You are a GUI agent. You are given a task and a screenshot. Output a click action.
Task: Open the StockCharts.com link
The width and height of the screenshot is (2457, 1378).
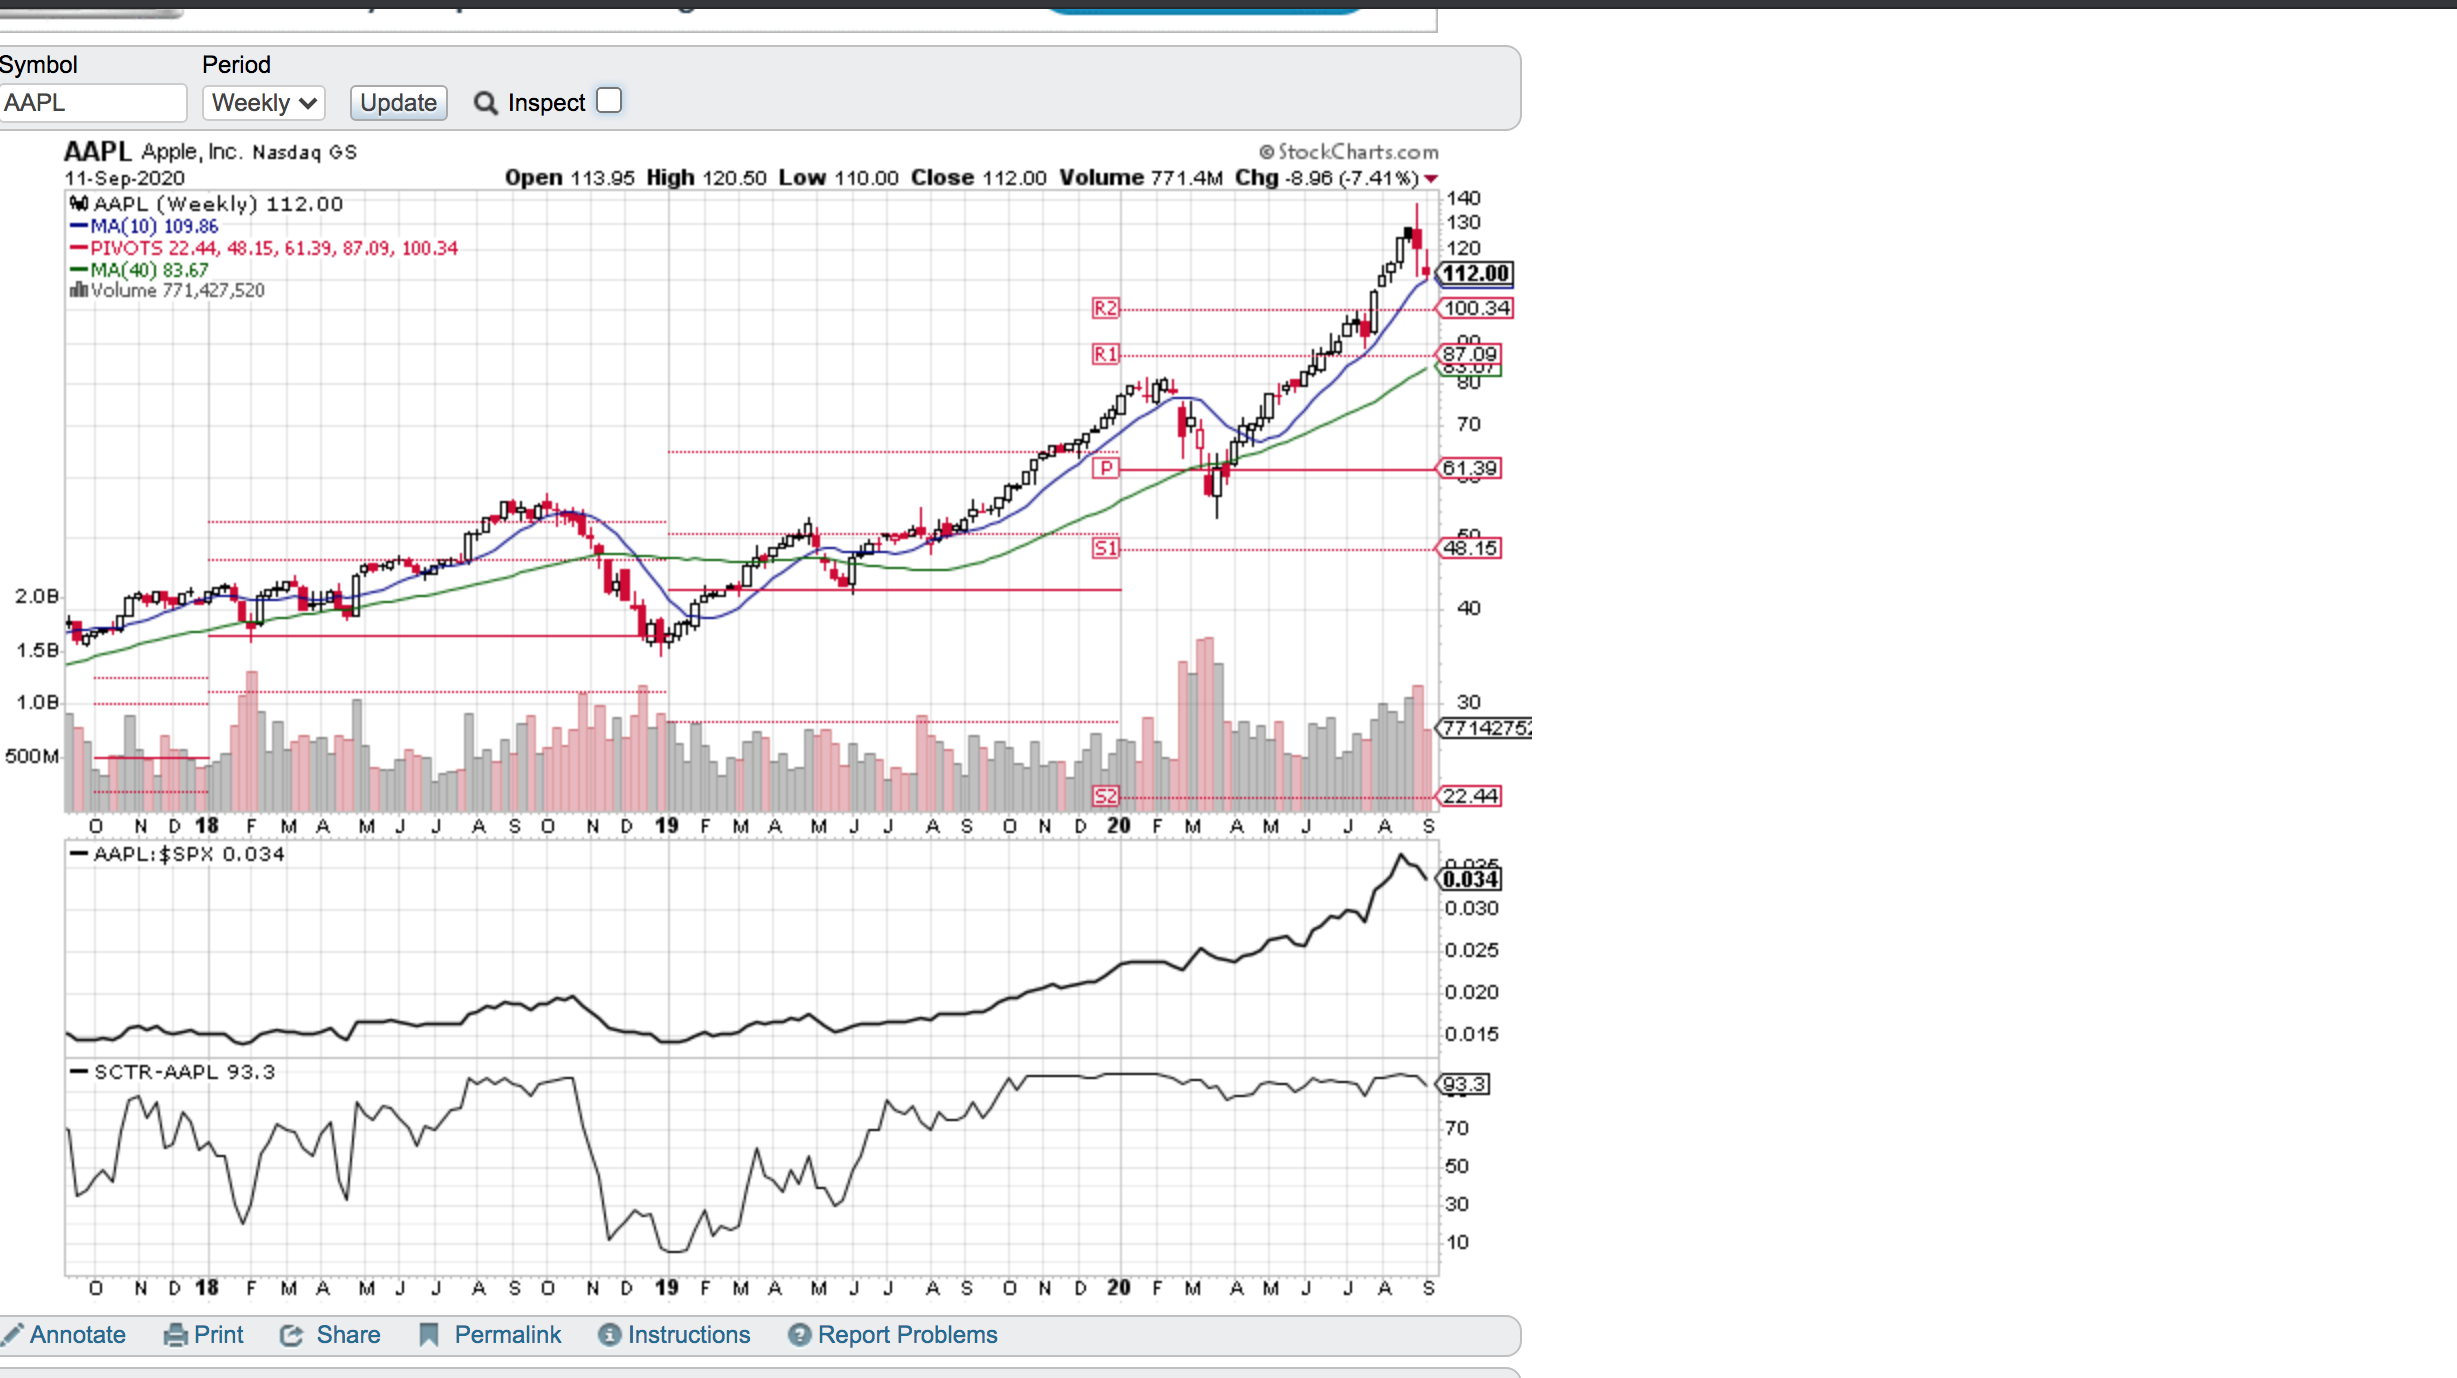(x=1348, y=151)
